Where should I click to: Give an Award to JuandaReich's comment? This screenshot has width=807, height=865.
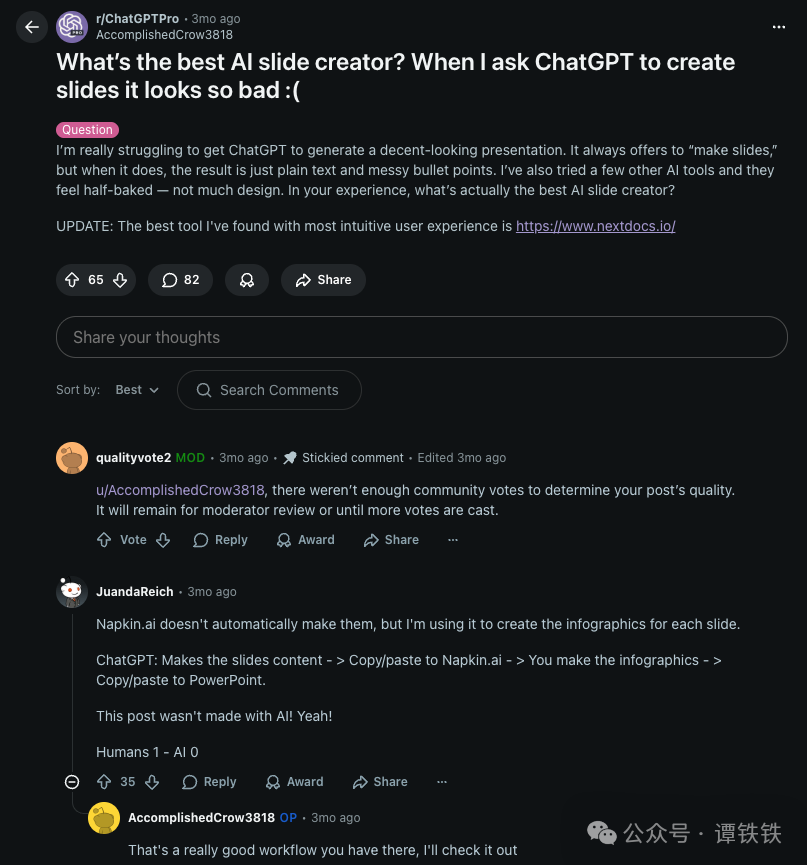[294, 782]
